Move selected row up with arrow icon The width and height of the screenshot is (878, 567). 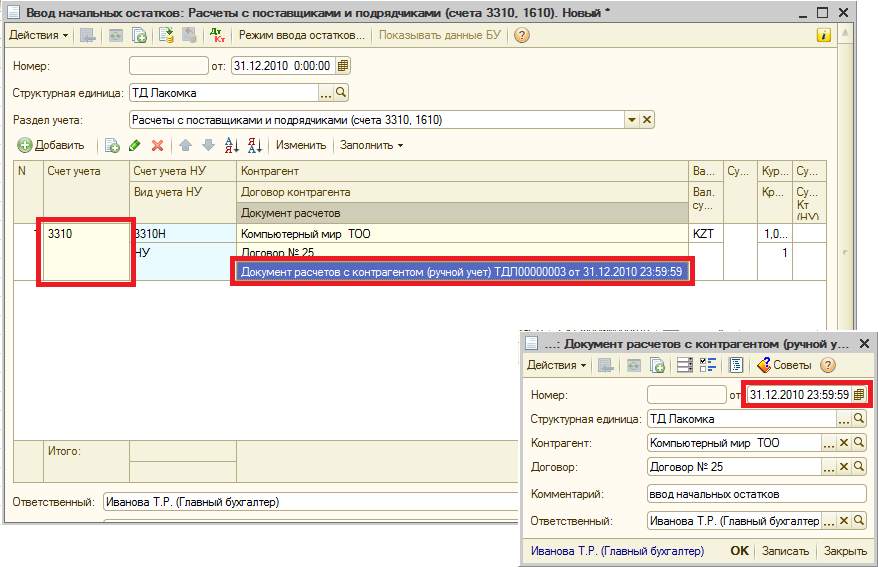tap(185, 145)
